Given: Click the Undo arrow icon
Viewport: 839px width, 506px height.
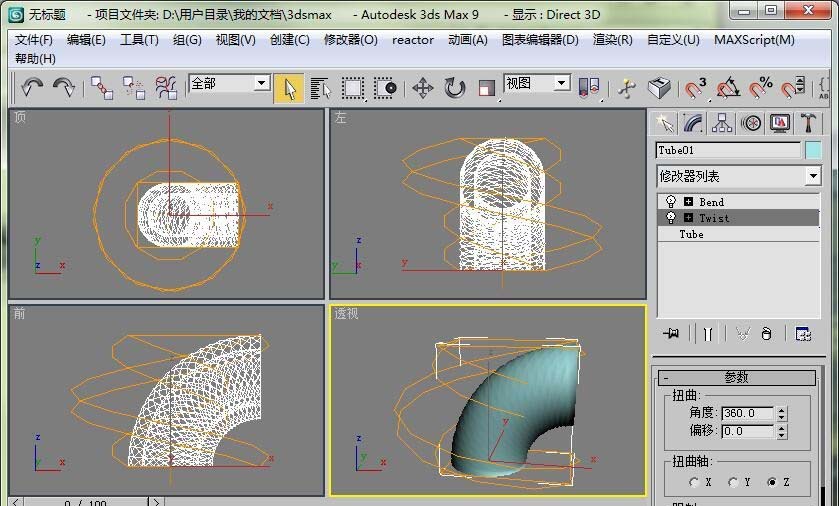Looking at the screenshot, I should point(32,87).
